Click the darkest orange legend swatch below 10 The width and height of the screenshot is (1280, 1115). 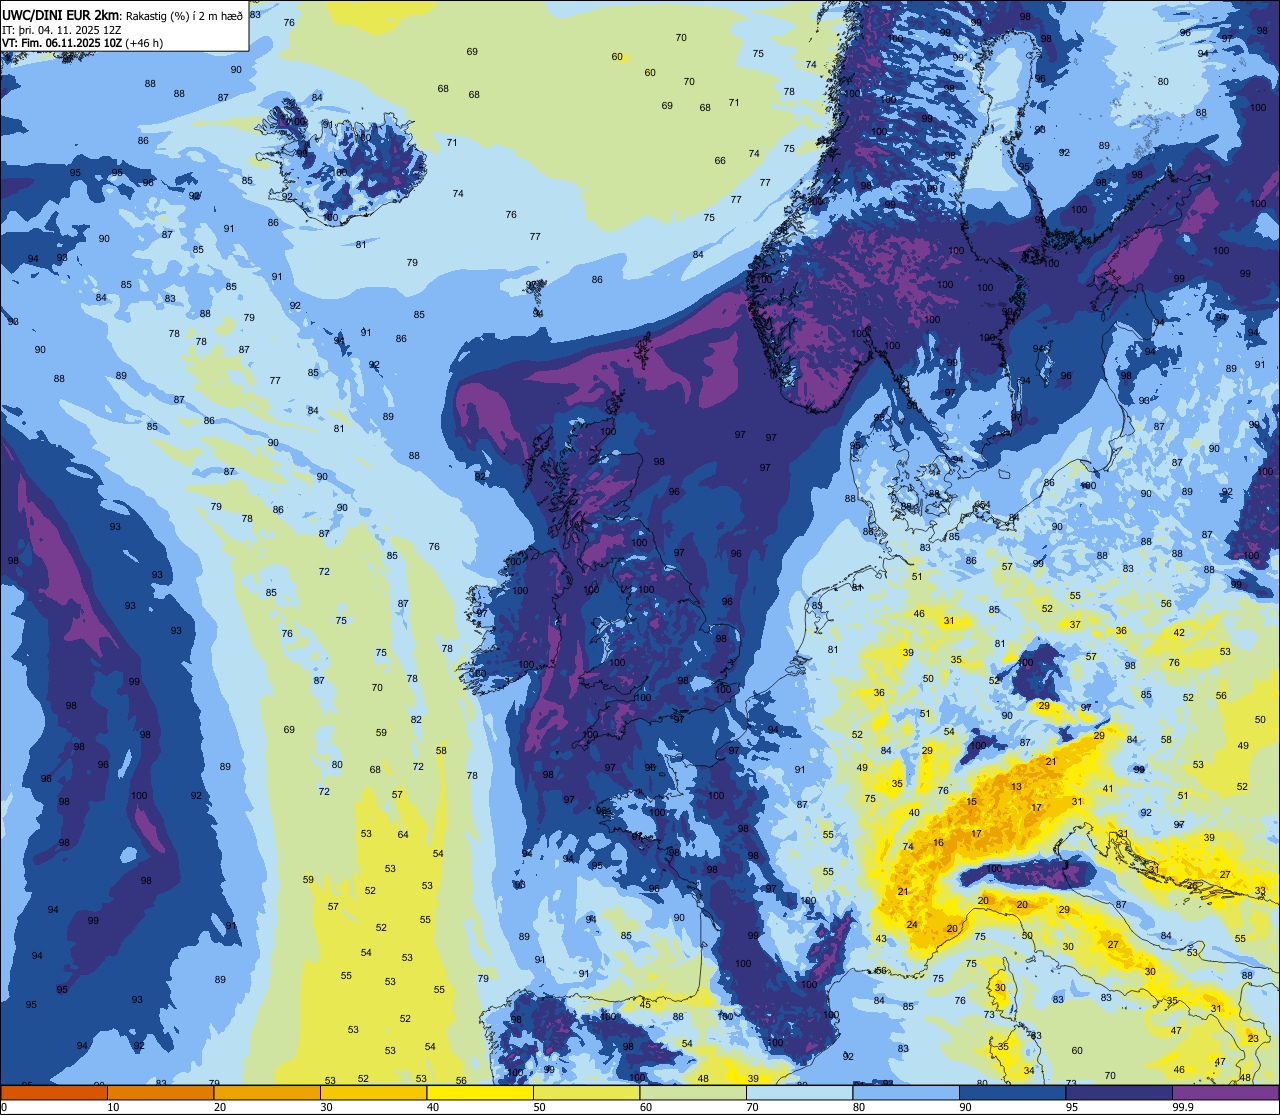(54, 1092)
